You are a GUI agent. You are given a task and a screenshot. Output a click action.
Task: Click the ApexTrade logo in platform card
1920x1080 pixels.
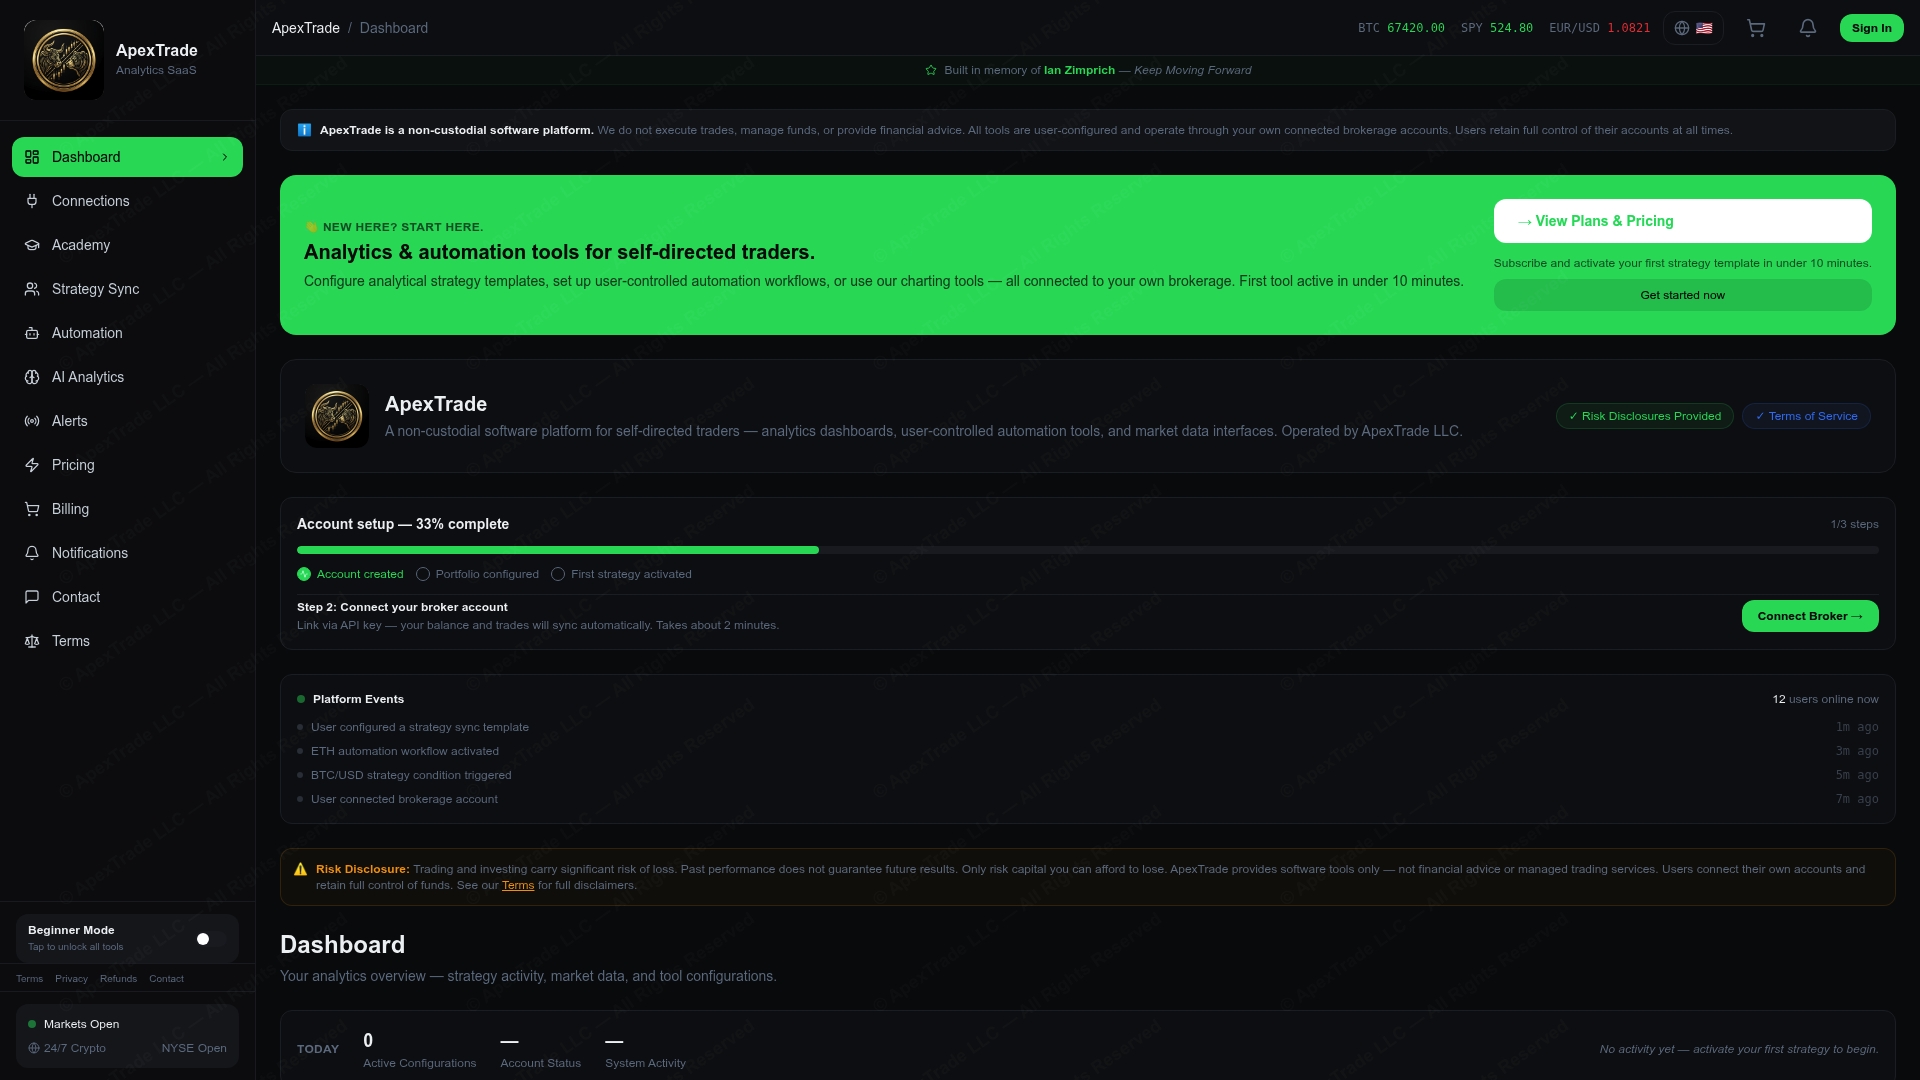tap(337, 416)
